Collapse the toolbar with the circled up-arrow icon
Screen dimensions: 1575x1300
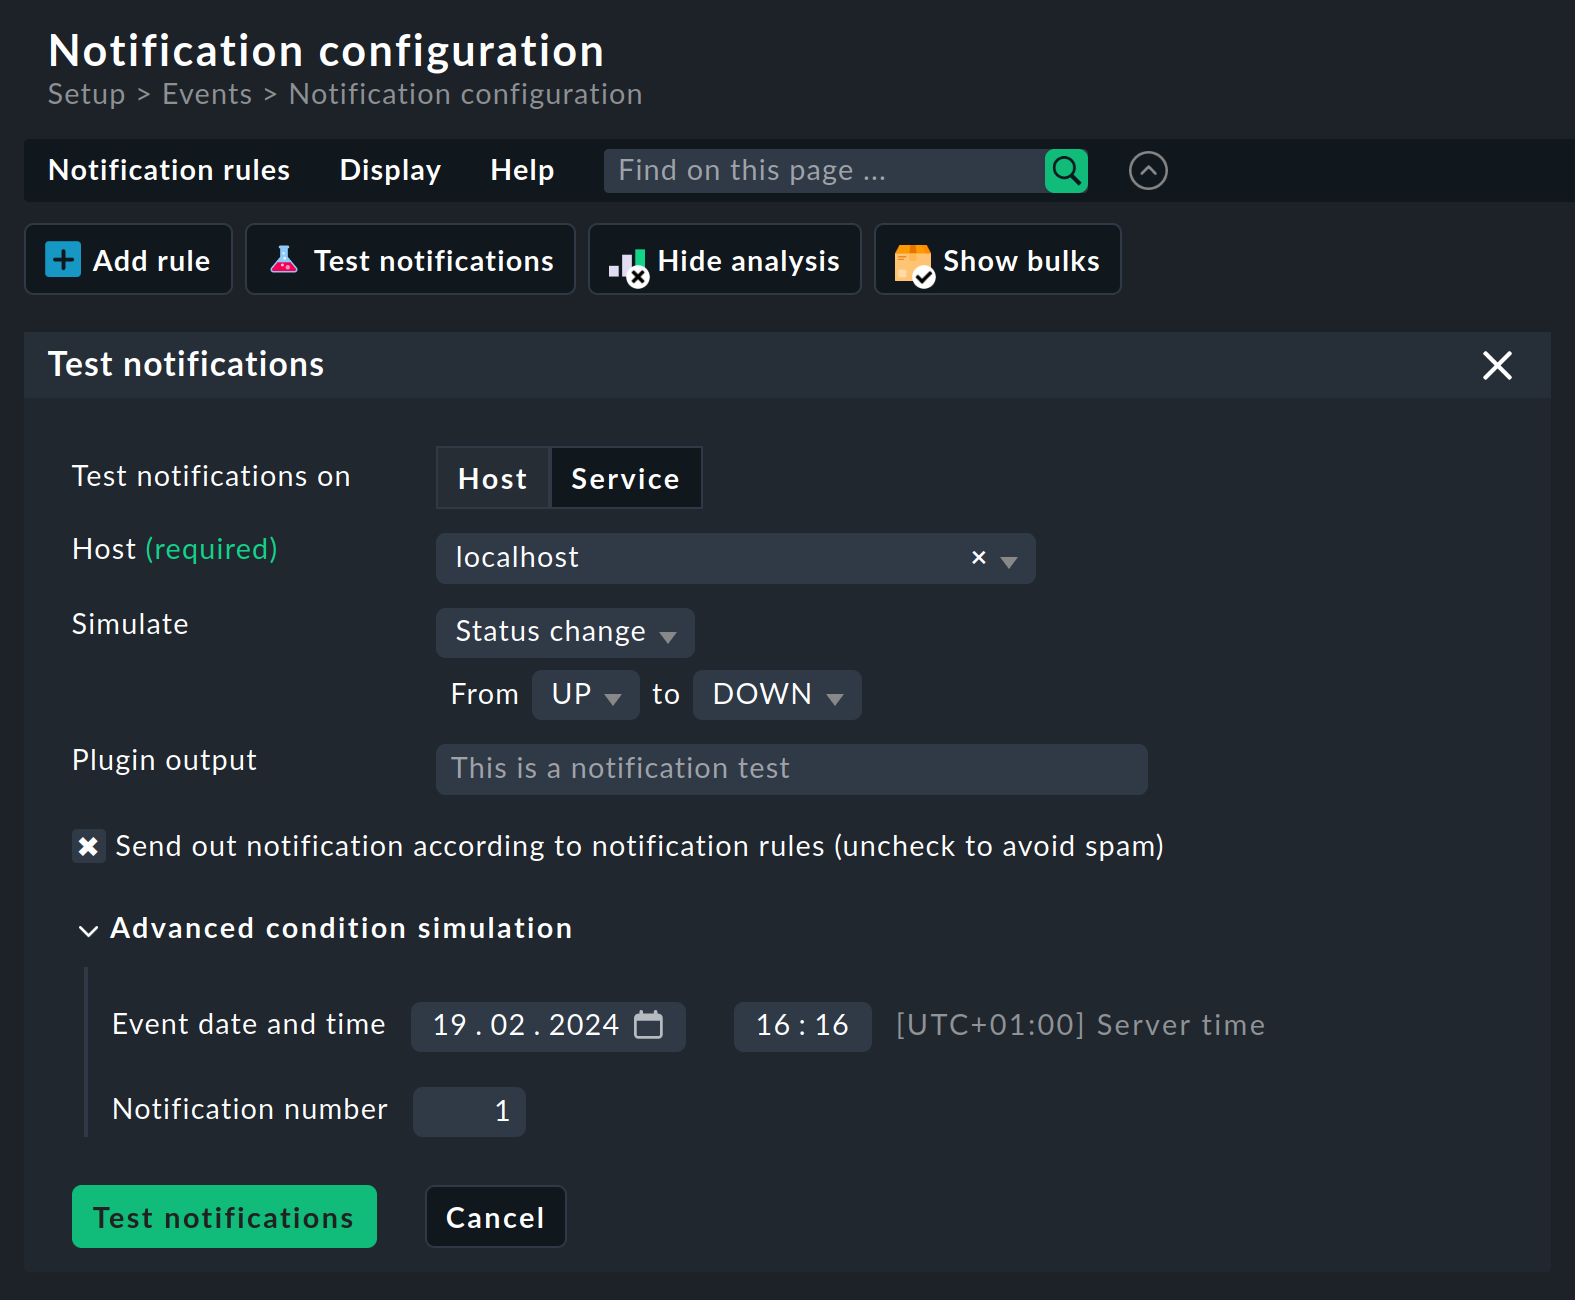pos(1148,171)
